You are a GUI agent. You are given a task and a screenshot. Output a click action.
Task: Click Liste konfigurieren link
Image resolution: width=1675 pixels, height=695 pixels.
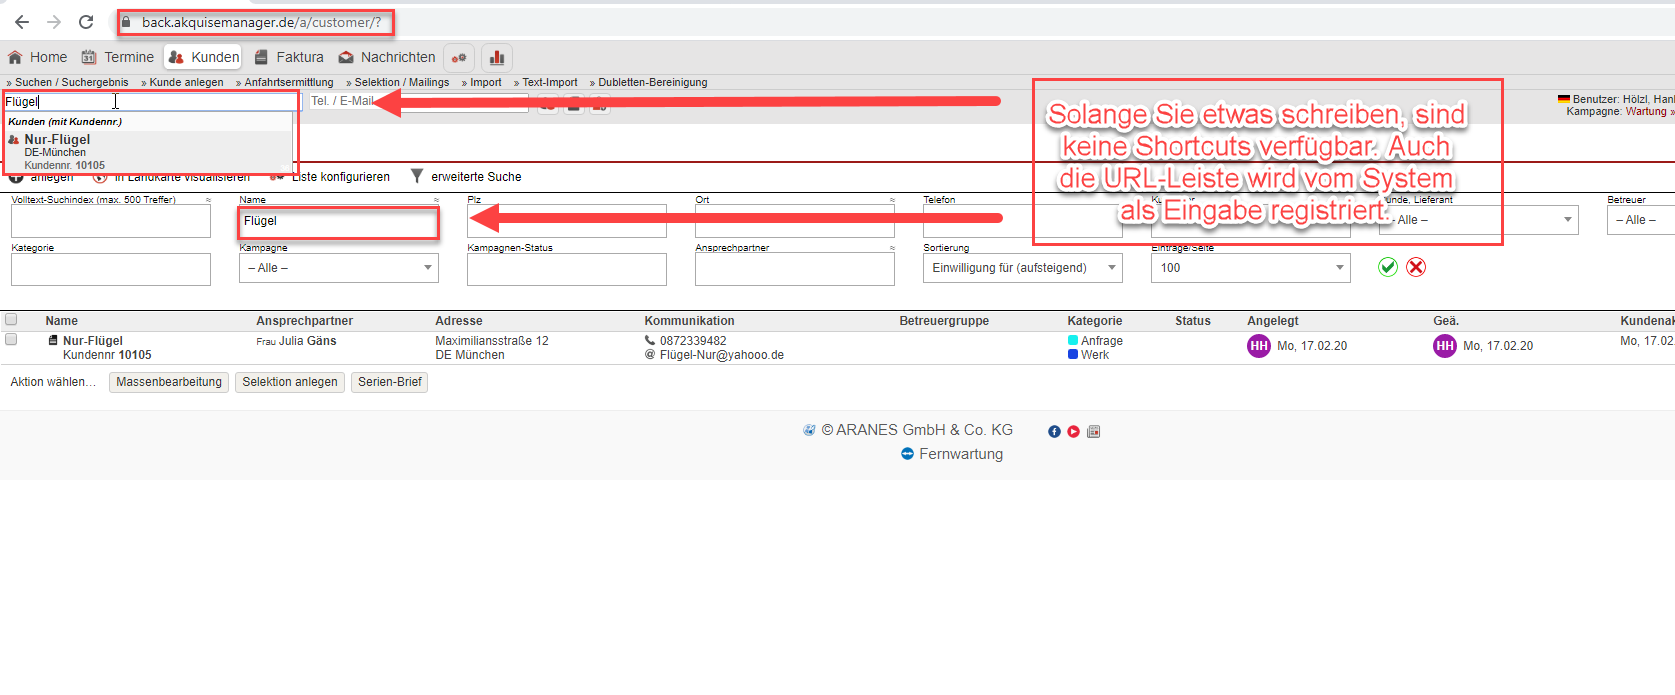340,177
